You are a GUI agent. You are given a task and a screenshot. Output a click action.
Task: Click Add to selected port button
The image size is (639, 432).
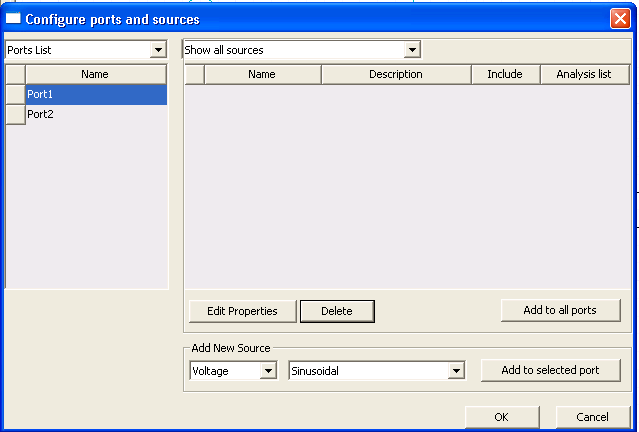pos(550,370)
